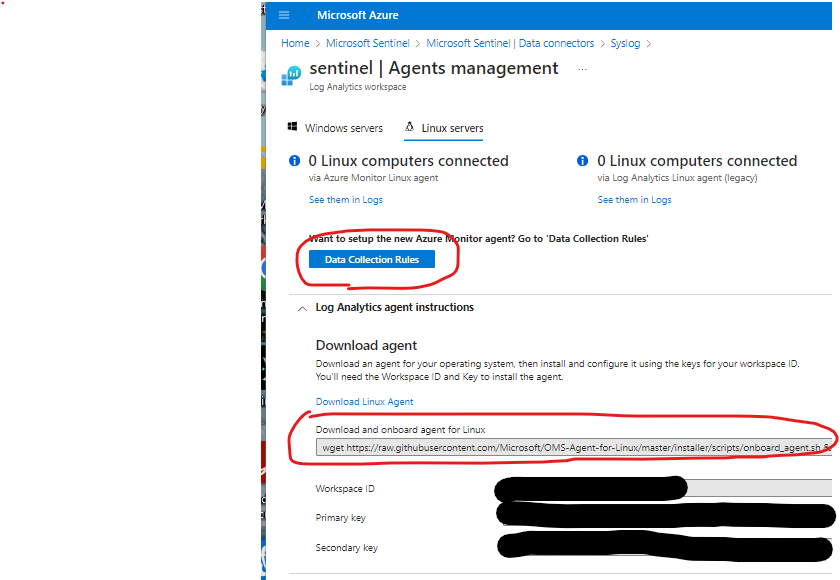The height and width of the screenshot is (580, 840).
Task: Collapse Log Analytics agent instructions section
Action: (303, 308)
